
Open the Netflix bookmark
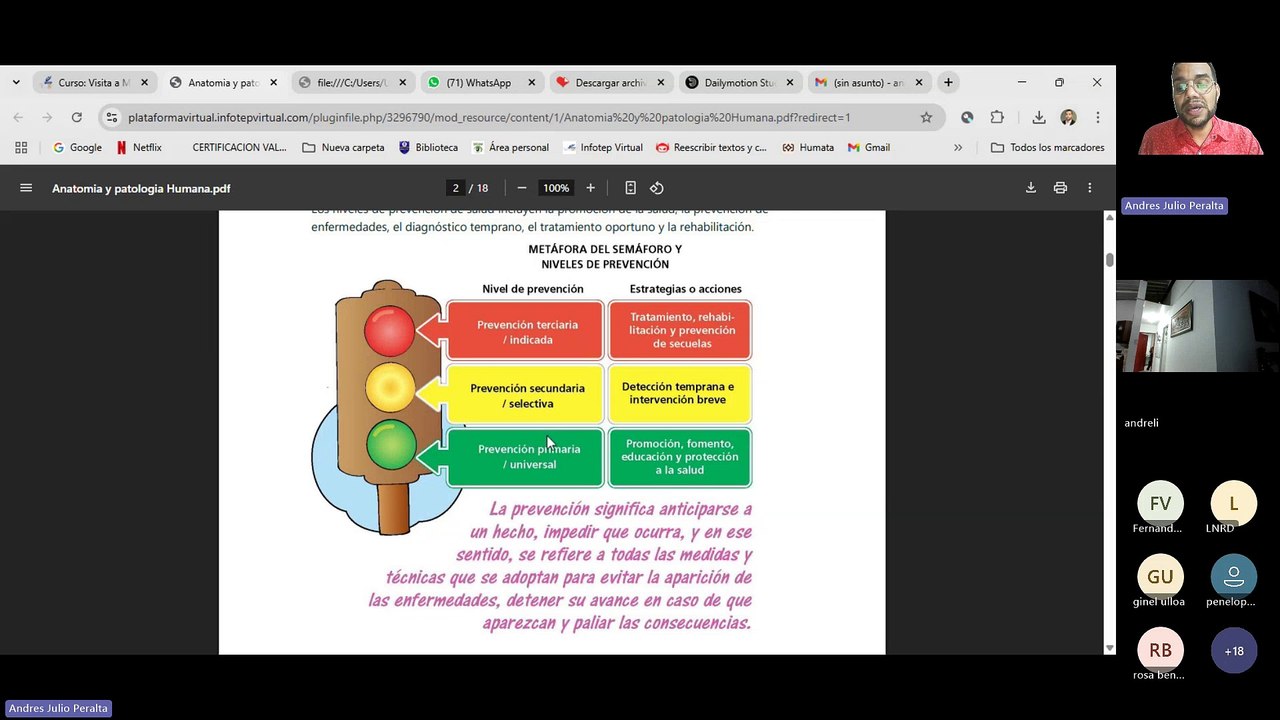[138, 147]
